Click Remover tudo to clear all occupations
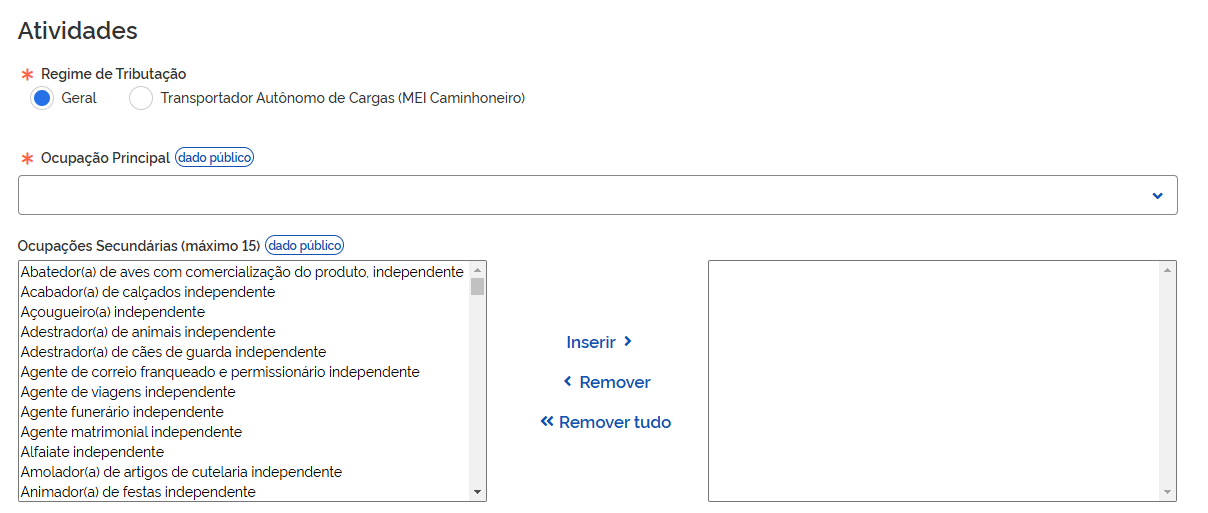Viewport: 1208px width, 513px height. [x=606, y=422]
